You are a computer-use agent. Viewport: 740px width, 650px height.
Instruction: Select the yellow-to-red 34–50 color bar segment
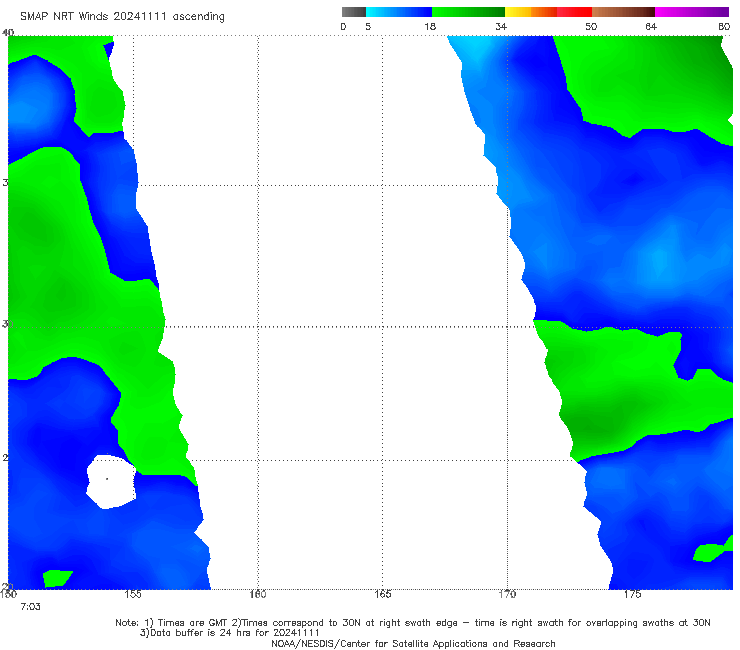coord(548,12)
